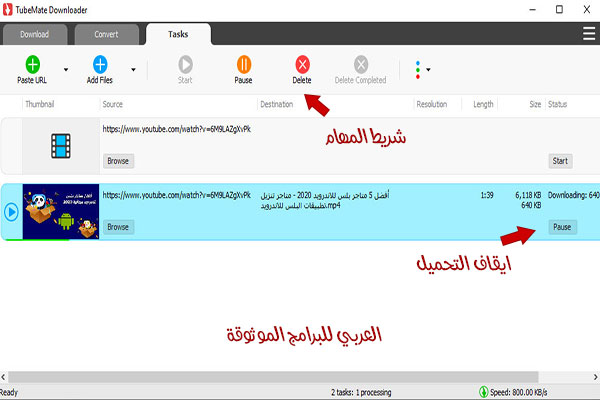Screen dimensions: 600x400
Task: Click the scroll left arrow
Action: click(x=3, y=377)
